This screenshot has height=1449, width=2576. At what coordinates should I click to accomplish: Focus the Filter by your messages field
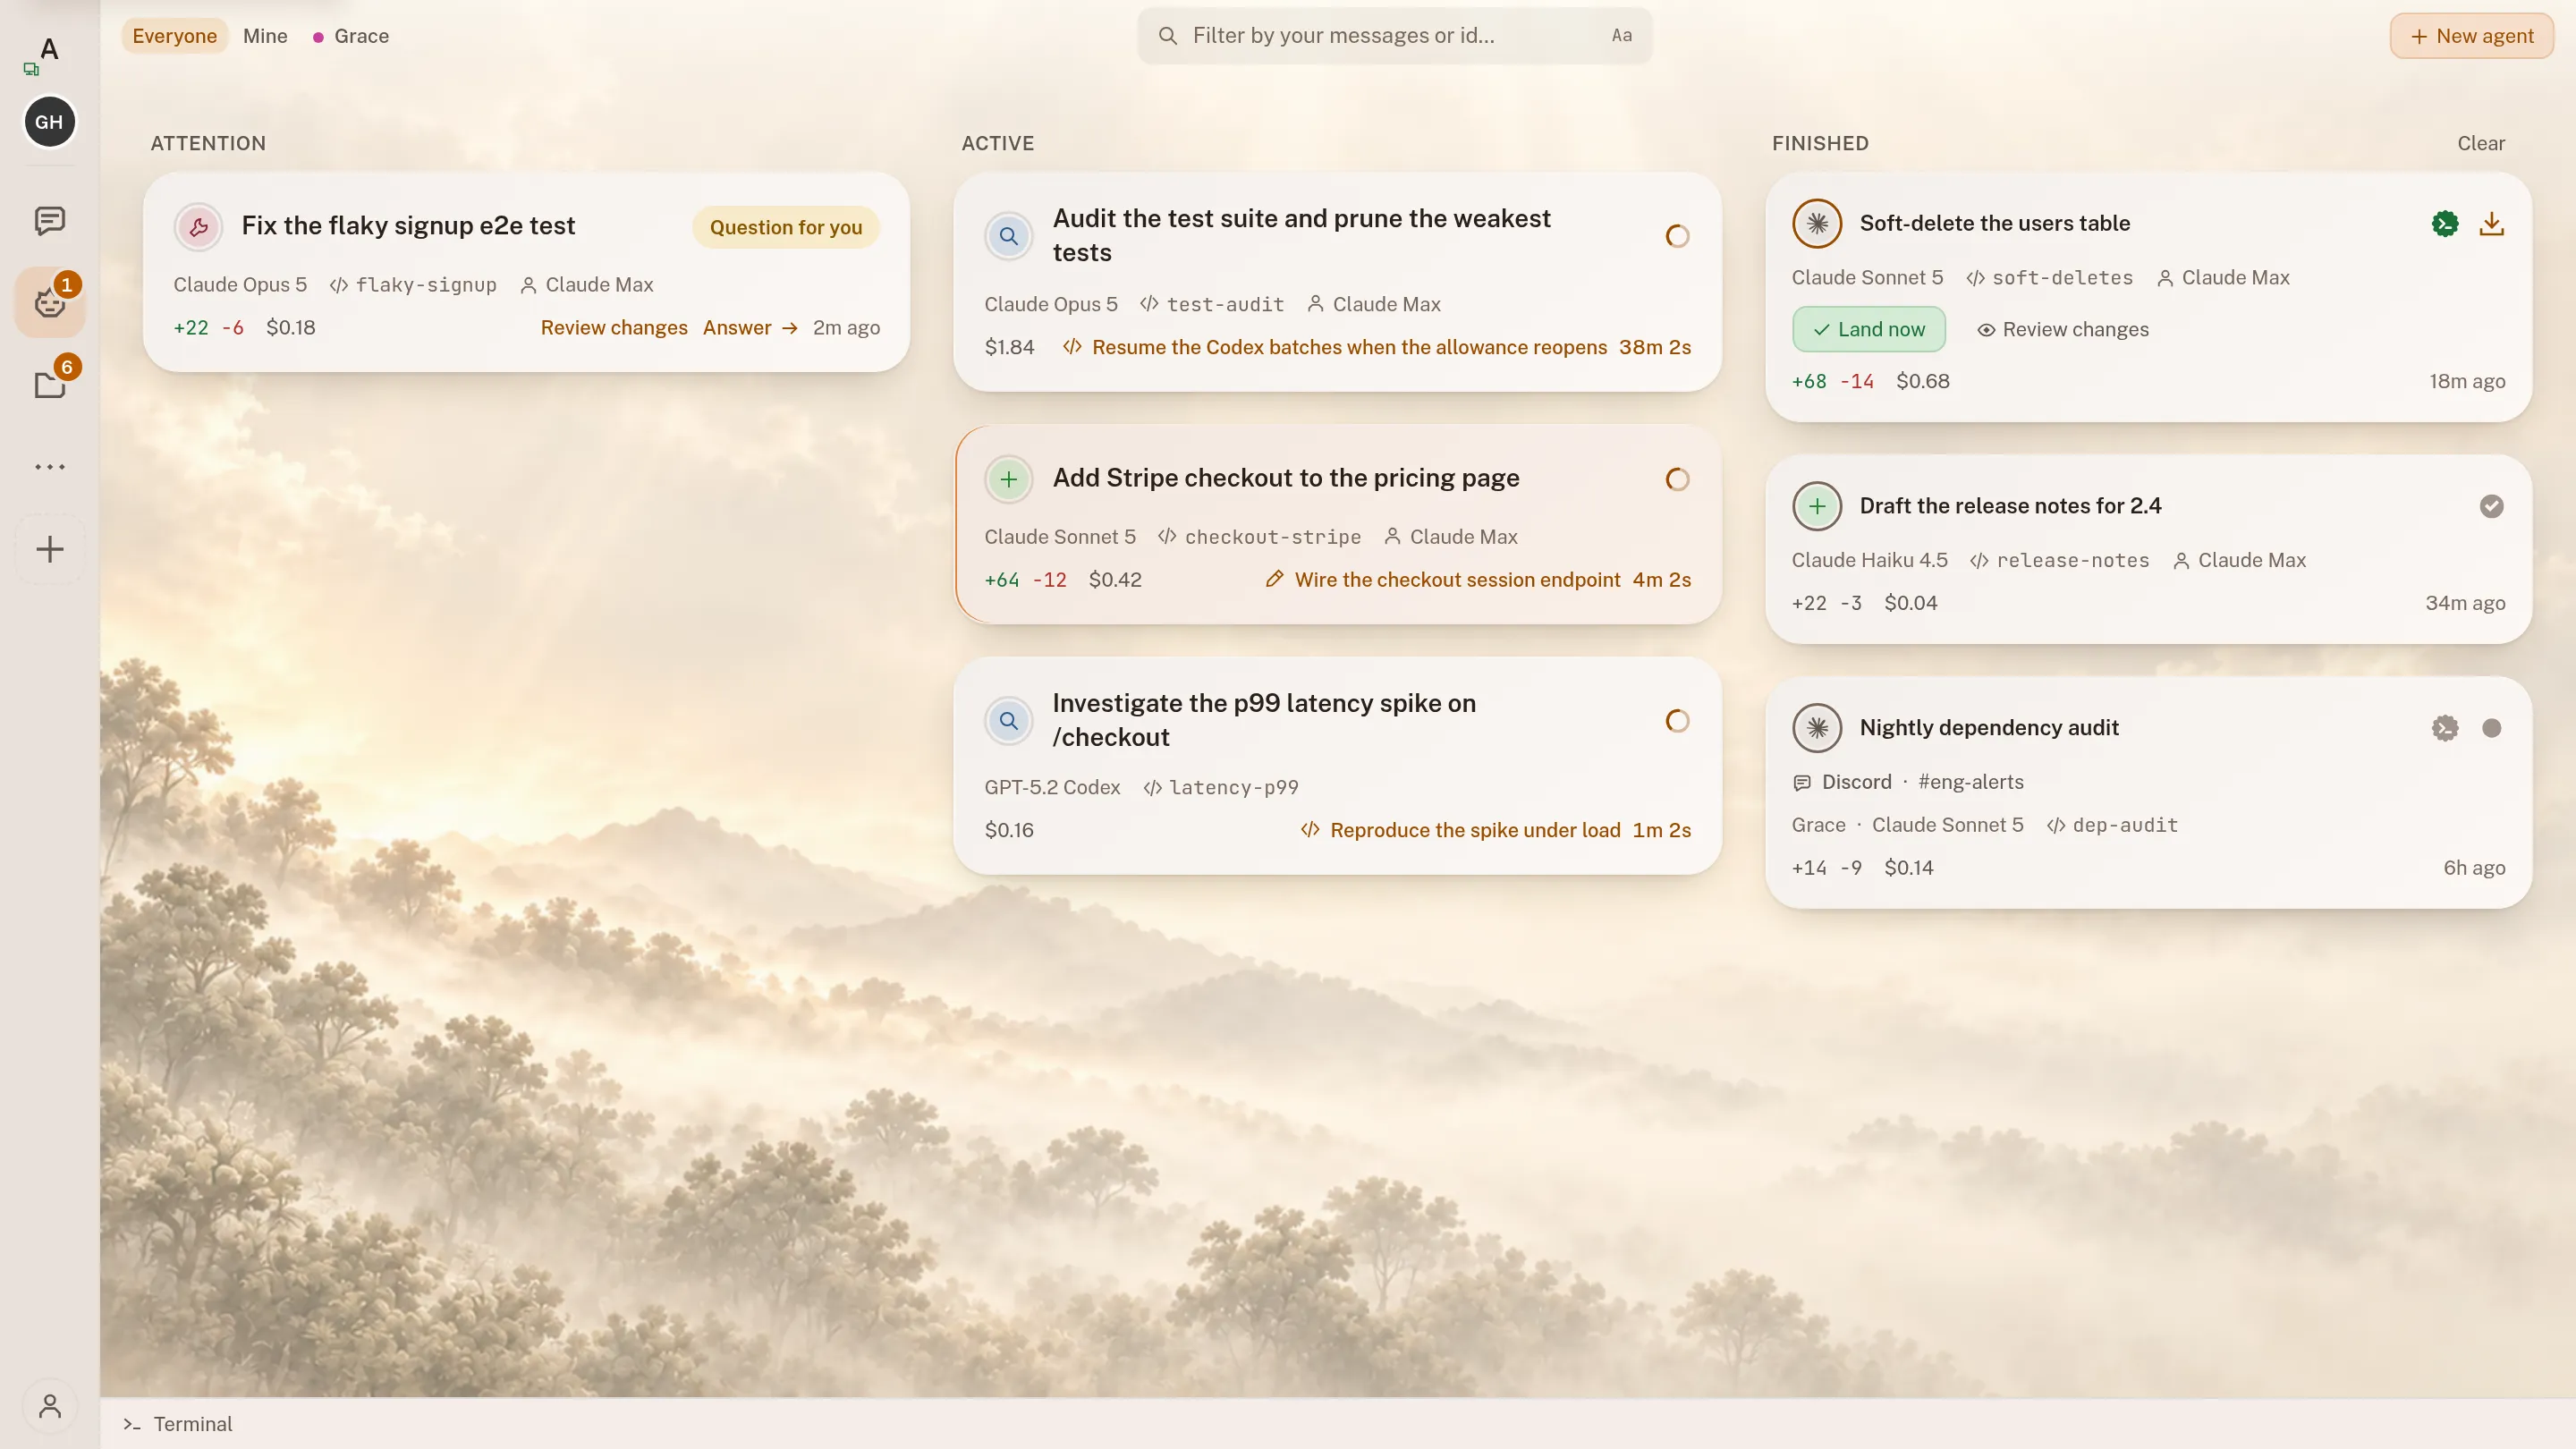point(1394,36)
